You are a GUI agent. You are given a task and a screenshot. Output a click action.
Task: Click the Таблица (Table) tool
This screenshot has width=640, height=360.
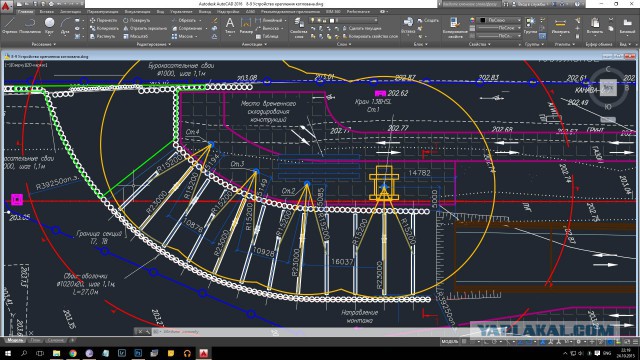click(x=267, y=36)
